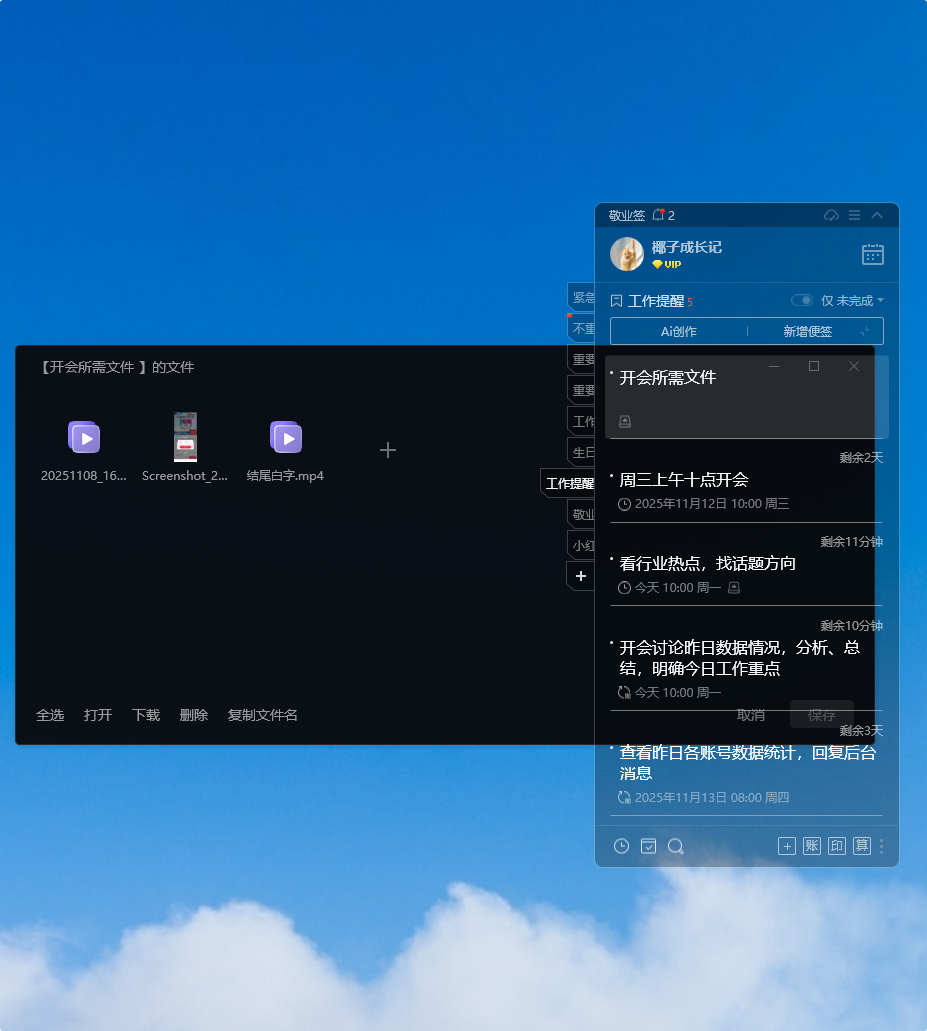
Task: Open the 仅 未完成 filter dropdown arrow
Action: tap(880, 300)
